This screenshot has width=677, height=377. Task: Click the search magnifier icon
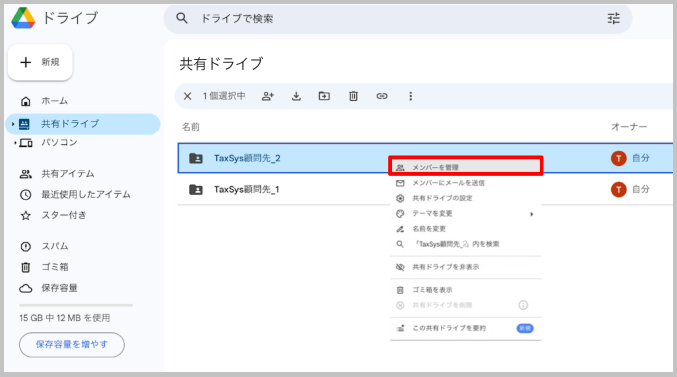pos(182,18)
